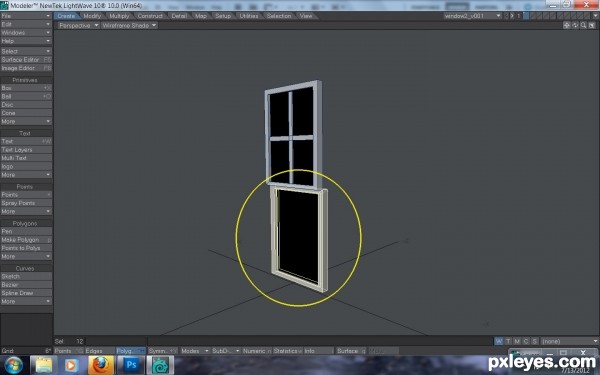The width and height of the screenshot is (600, 375).
Task: Open the Image Editor
Action: (26, 68)
